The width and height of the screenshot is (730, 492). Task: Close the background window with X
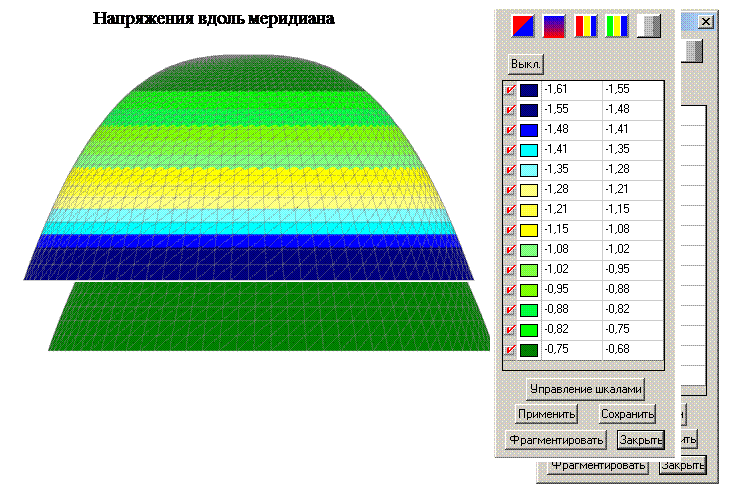coord(706,21)
